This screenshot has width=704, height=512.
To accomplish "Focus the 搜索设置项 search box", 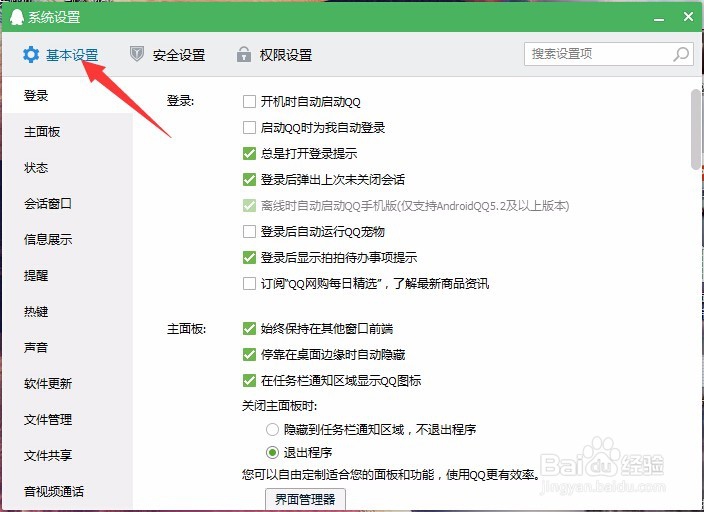I will 609,54.
